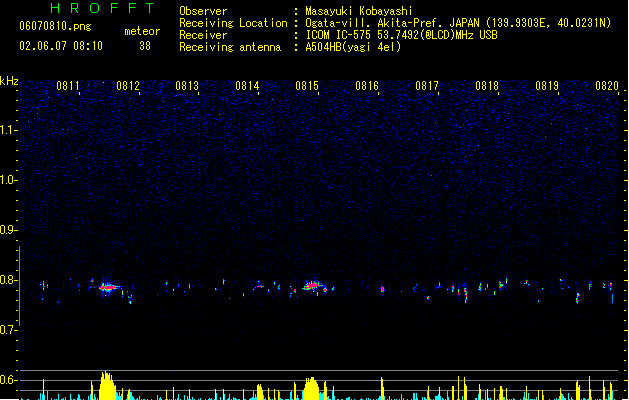Click the Observer label
Screen dimensions: 629x400
click(x=203, y=11)
